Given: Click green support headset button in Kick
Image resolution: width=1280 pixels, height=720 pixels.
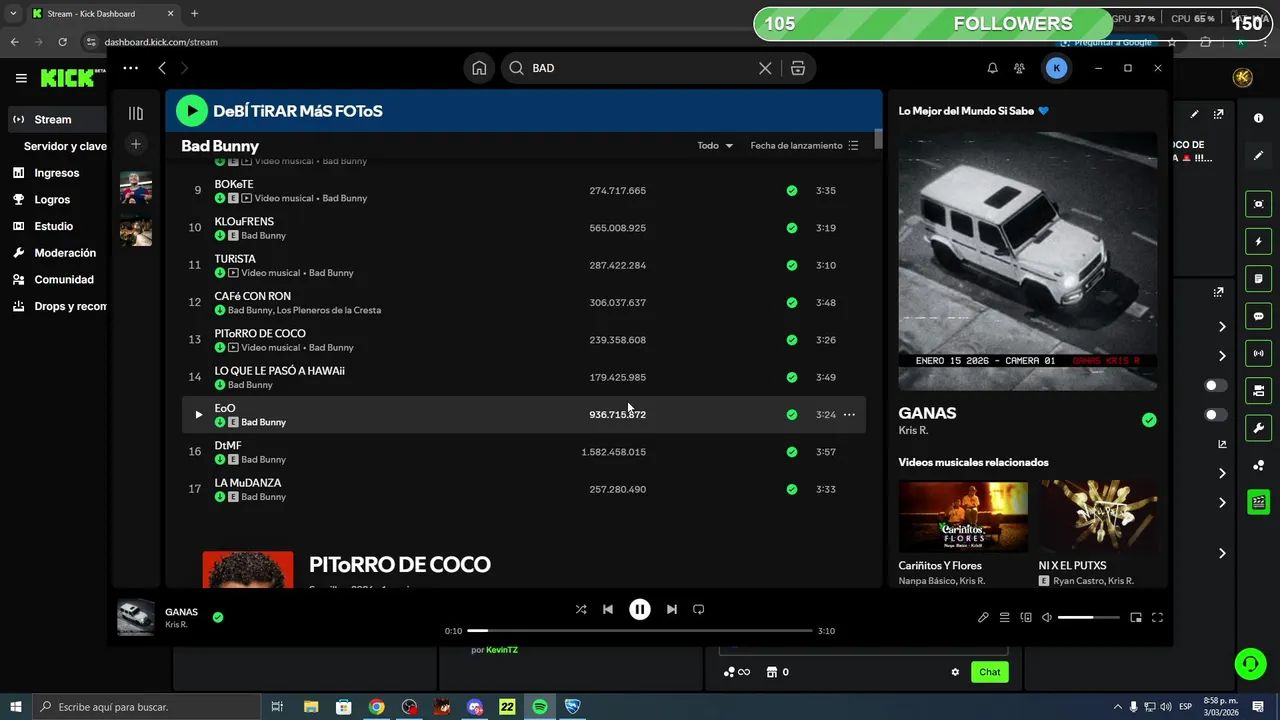Looking at the screenshot, I should pyautogui.click(x=1249, y=663).
